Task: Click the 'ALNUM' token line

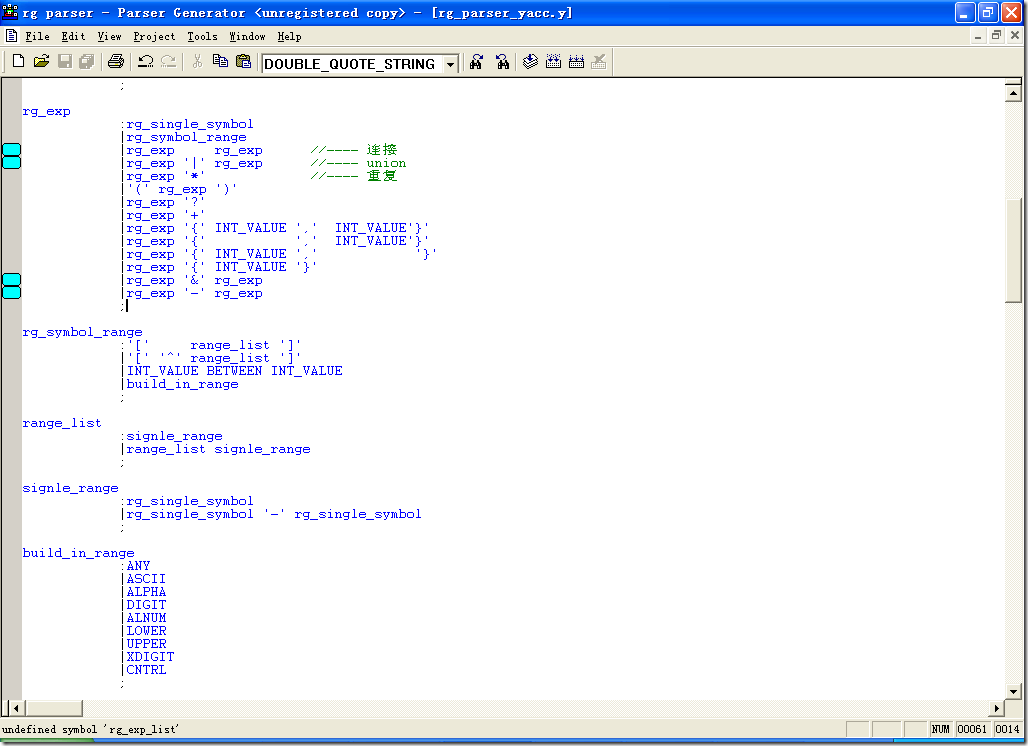Action: (x=146, y=618)
